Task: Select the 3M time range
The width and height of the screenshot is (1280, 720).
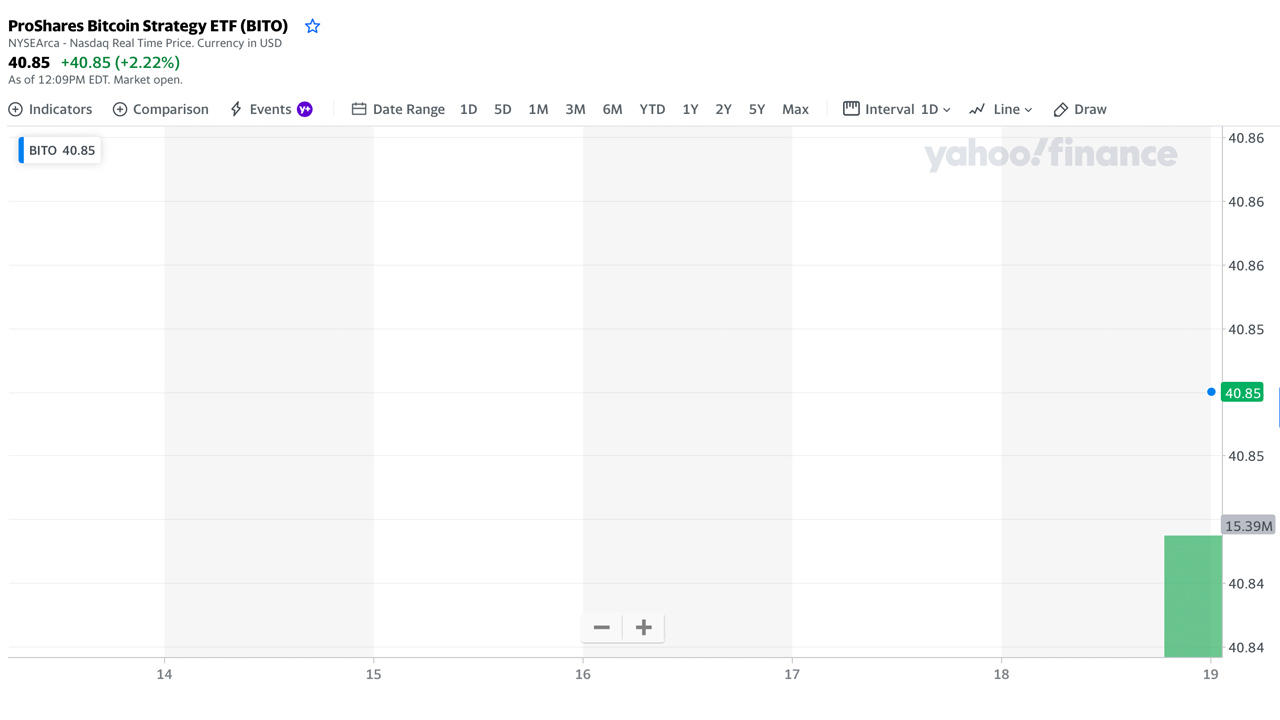Action: (x=575, y=109)
